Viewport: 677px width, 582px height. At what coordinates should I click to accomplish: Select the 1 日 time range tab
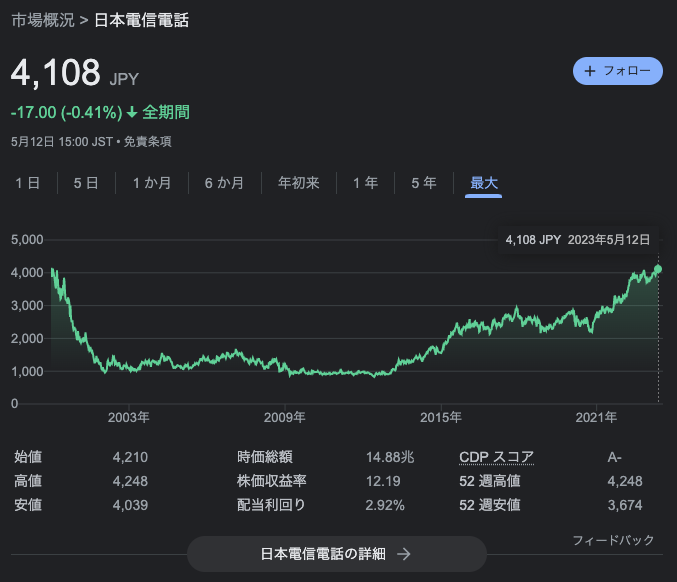click(28, 183)
